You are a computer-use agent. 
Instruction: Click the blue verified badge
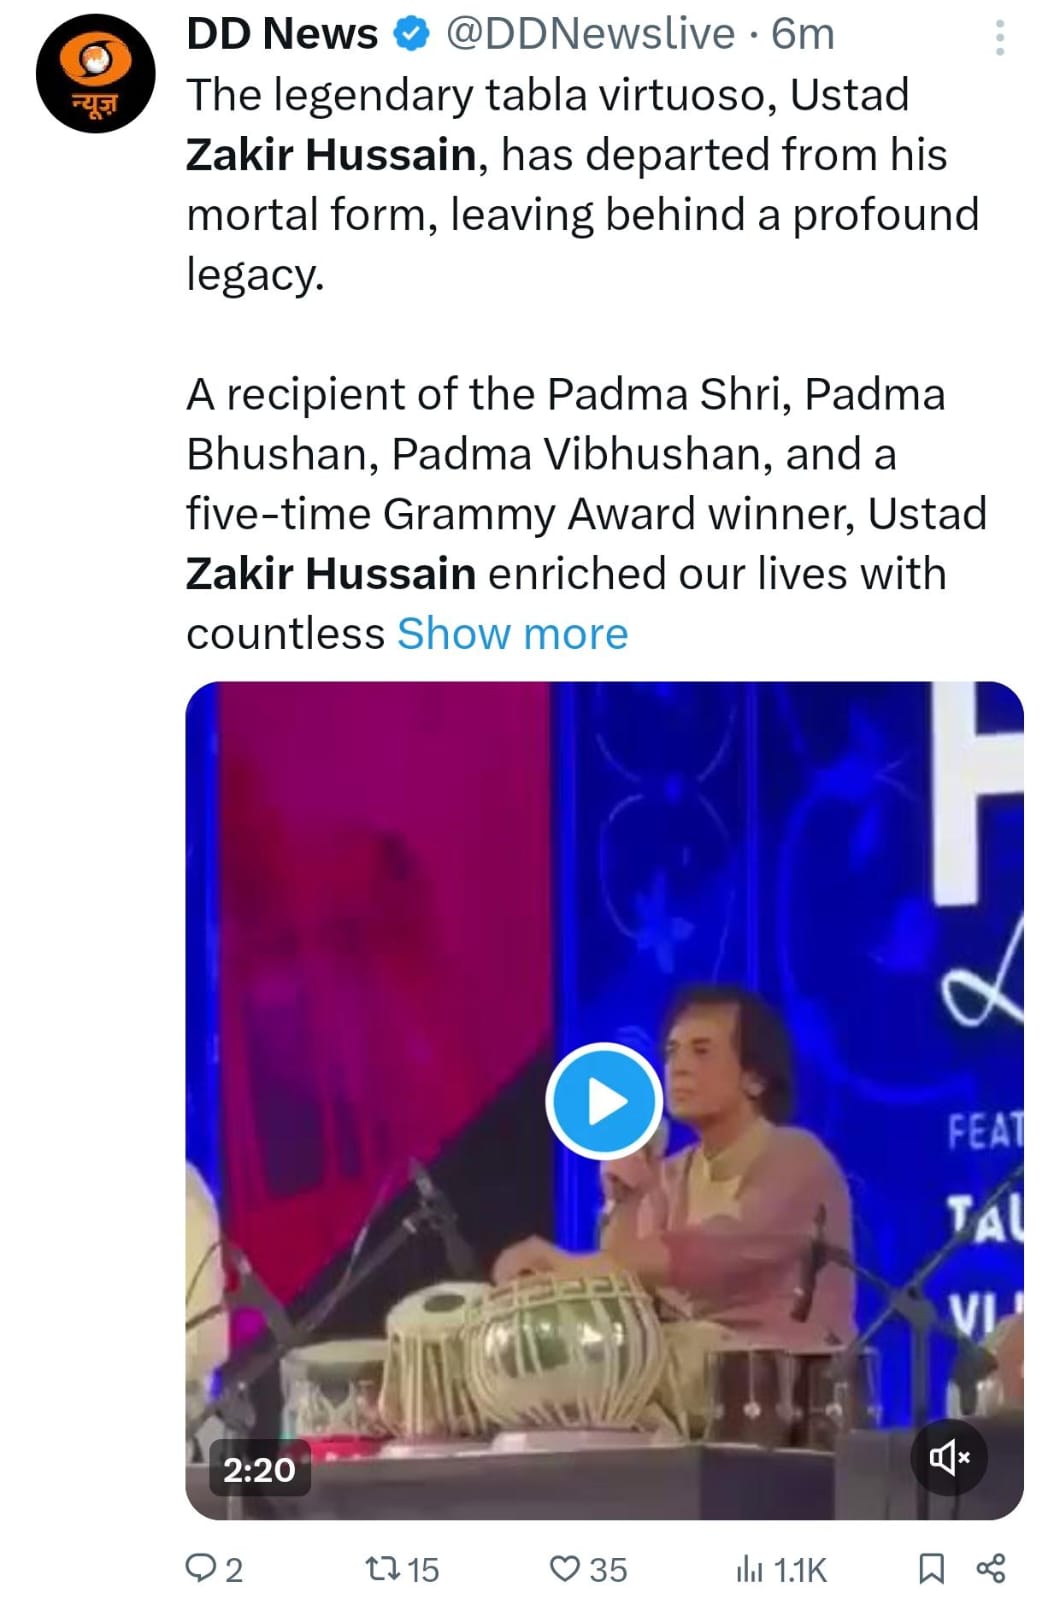(411, 35)
